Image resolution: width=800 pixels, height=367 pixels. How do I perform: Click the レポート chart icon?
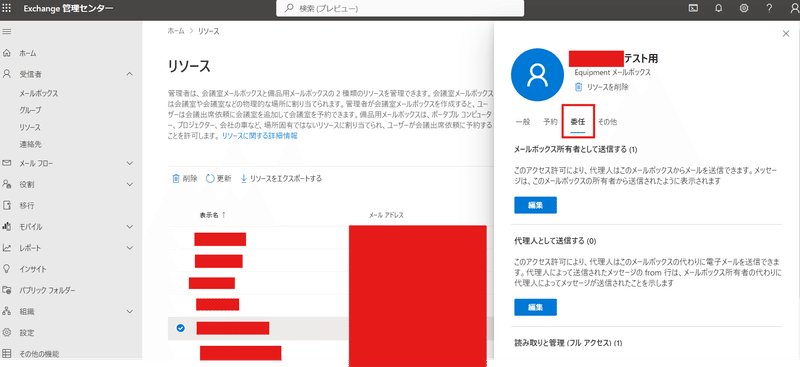(x=7, y=248)
